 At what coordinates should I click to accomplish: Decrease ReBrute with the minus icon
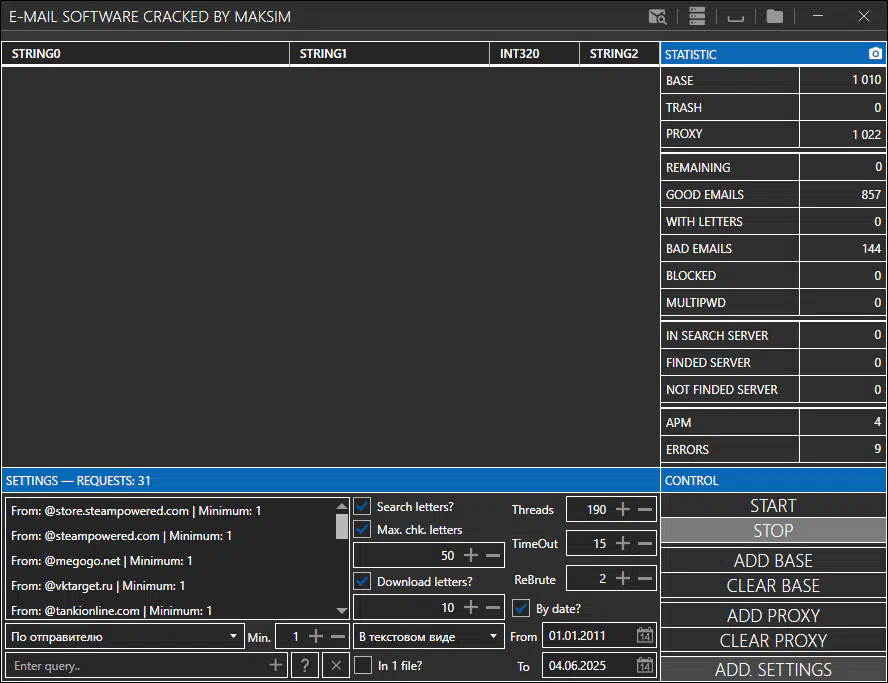pyautogui.click(x=645, y=578)
